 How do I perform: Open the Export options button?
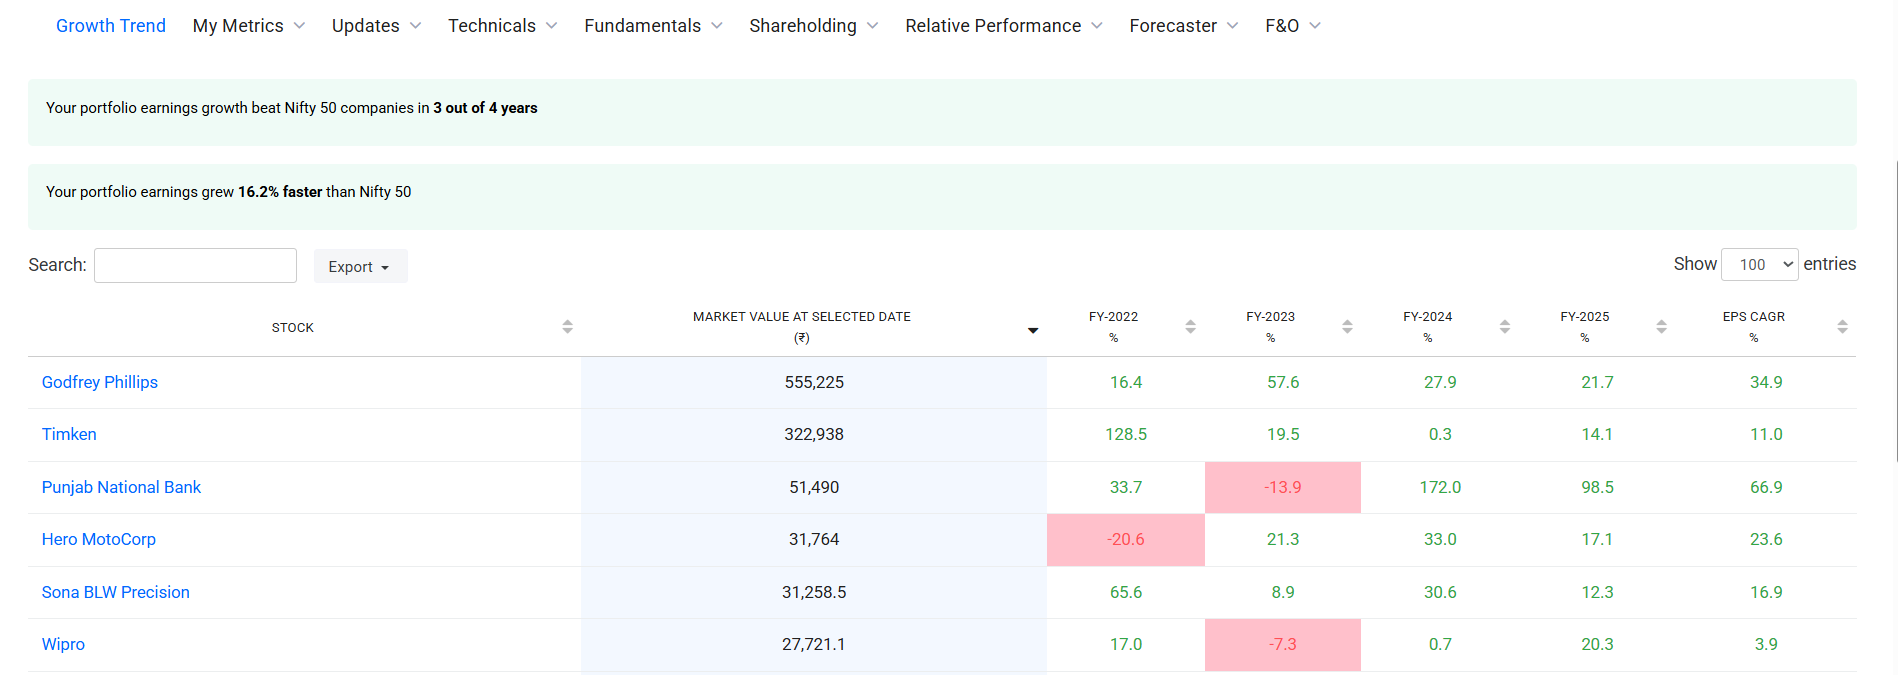360,266
